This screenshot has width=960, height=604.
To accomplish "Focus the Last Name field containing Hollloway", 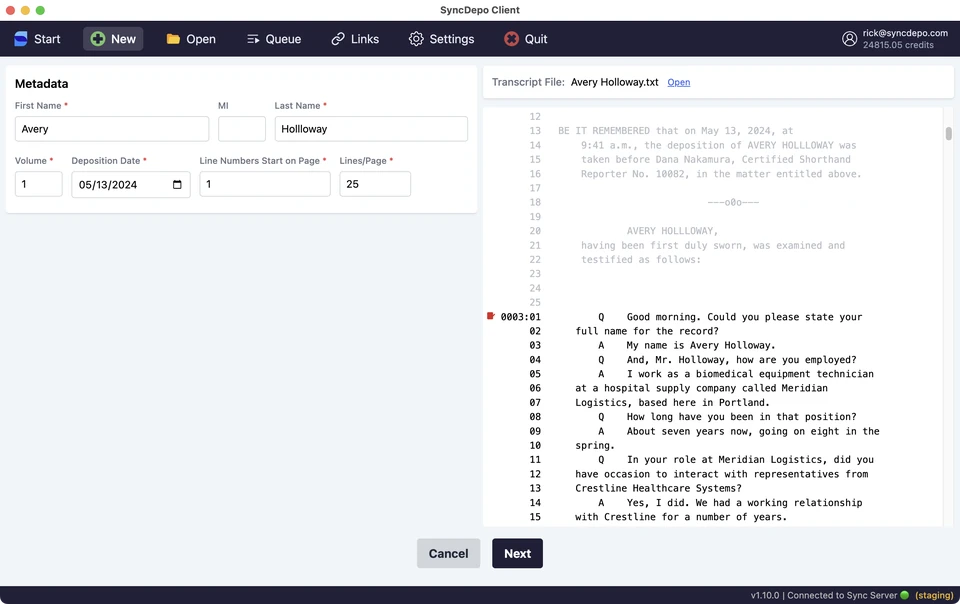I will (371, 129).
